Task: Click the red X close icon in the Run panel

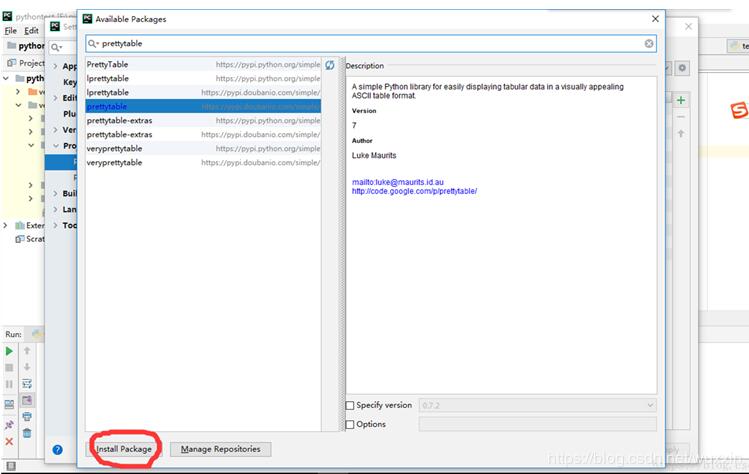Action: pyautogui.click(x=9, y=442)
